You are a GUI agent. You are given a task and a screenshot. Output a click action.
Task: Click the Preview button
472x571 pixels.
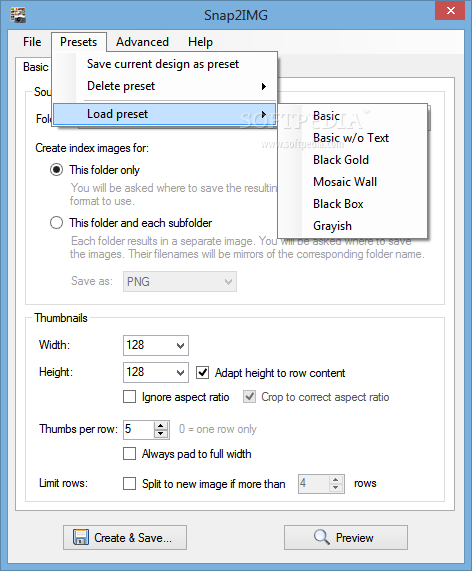coord(346,537)
